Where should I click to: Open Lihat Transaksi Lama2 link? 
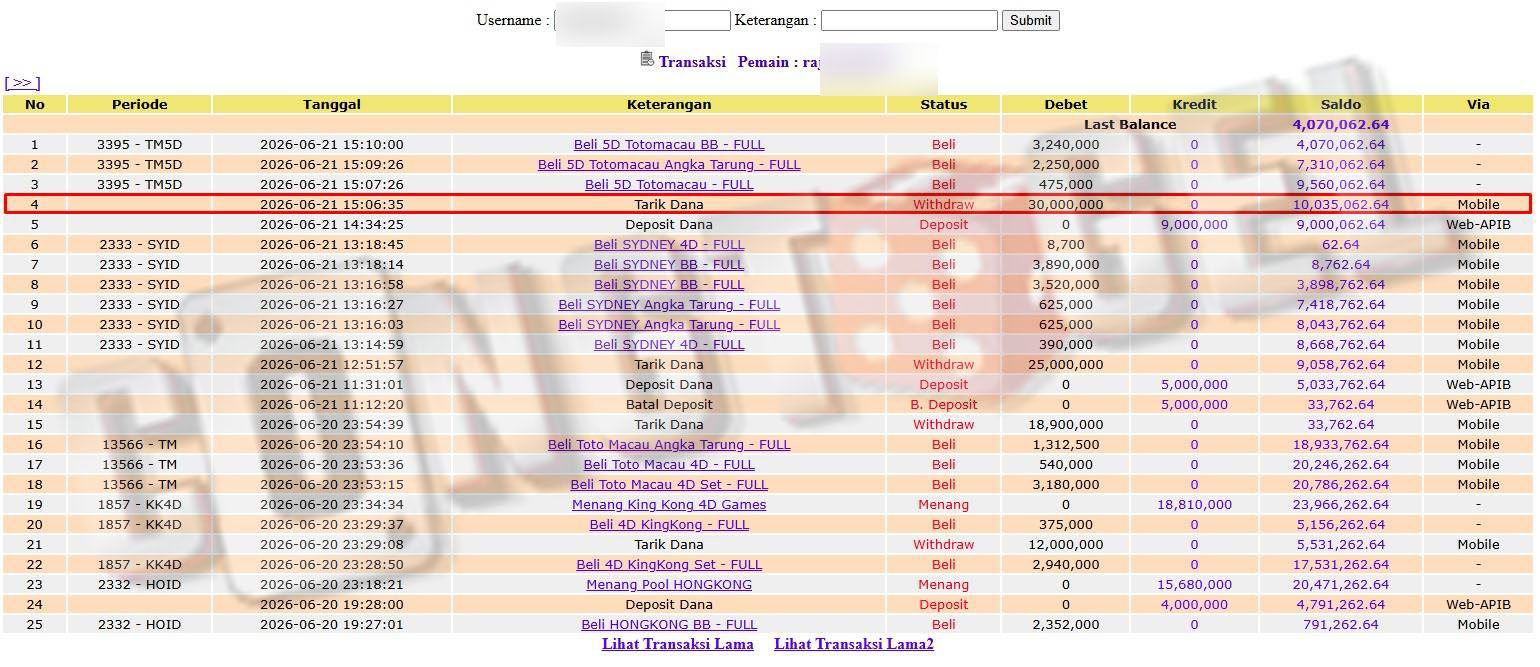[854, 644]
